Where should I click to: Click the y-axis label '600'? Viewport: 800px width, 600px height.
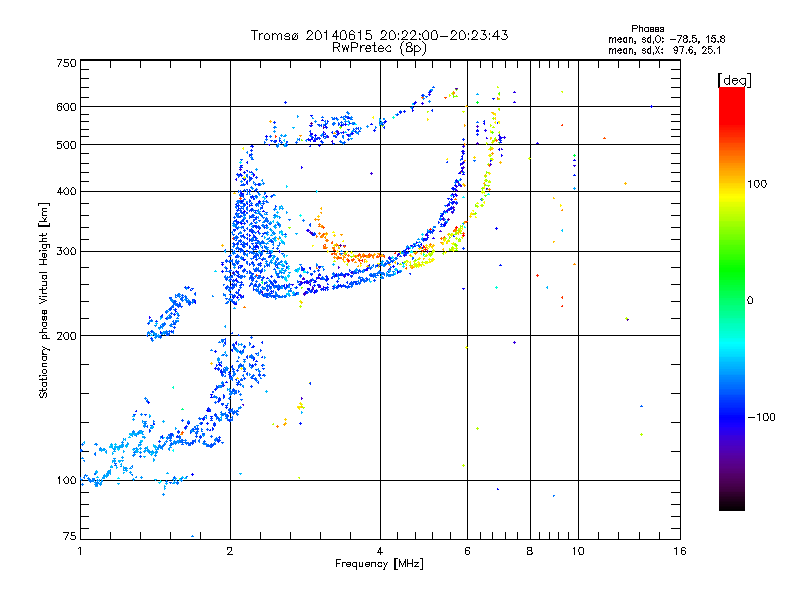point(66,107)
